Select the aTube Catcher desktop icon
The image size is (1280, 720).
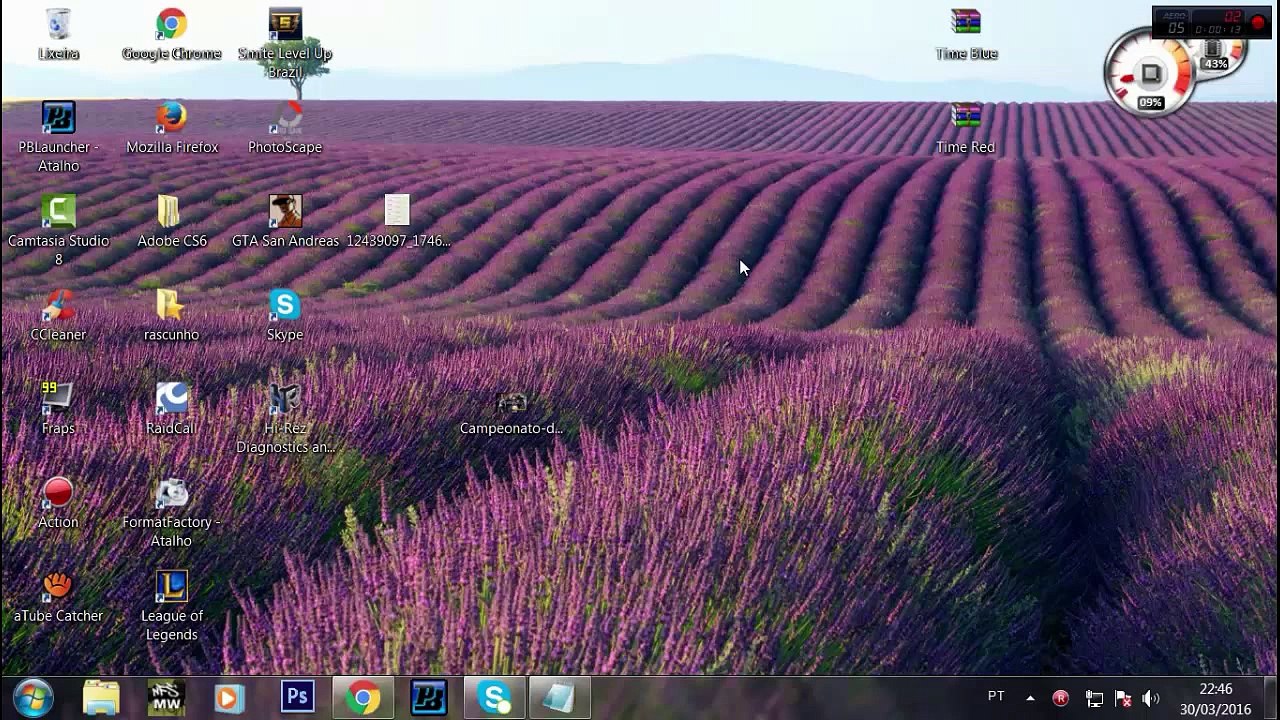tap(58, 597)
